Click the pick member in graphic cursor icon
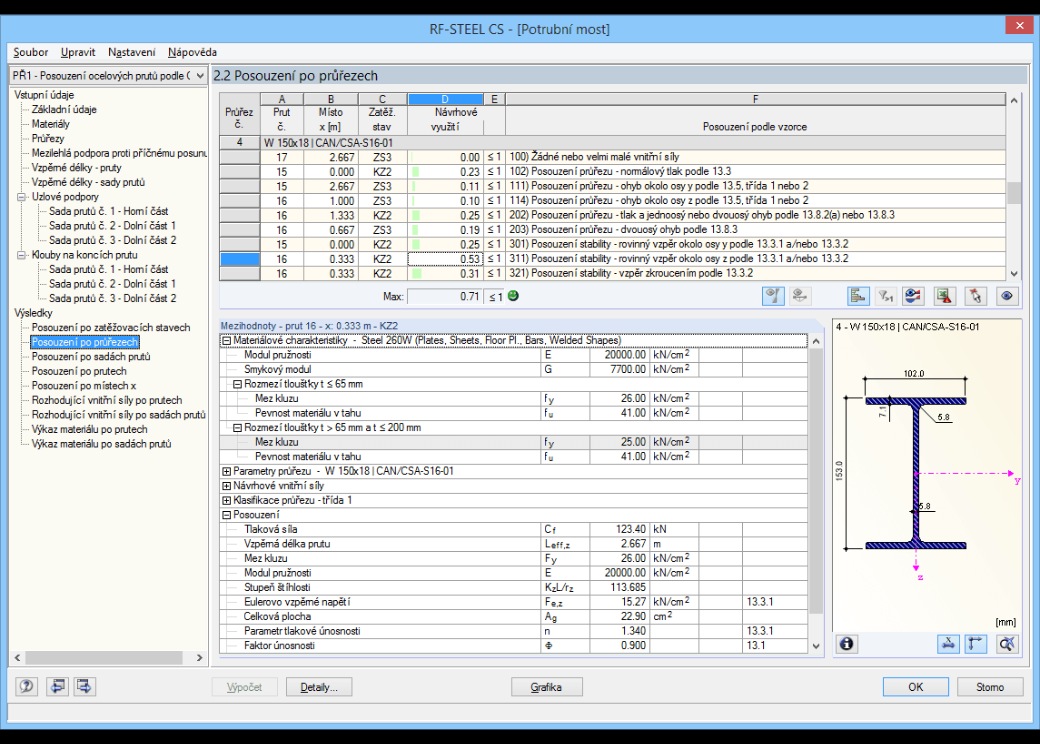The width and height of the screenshot is (1040, 744). coord(975,296)
